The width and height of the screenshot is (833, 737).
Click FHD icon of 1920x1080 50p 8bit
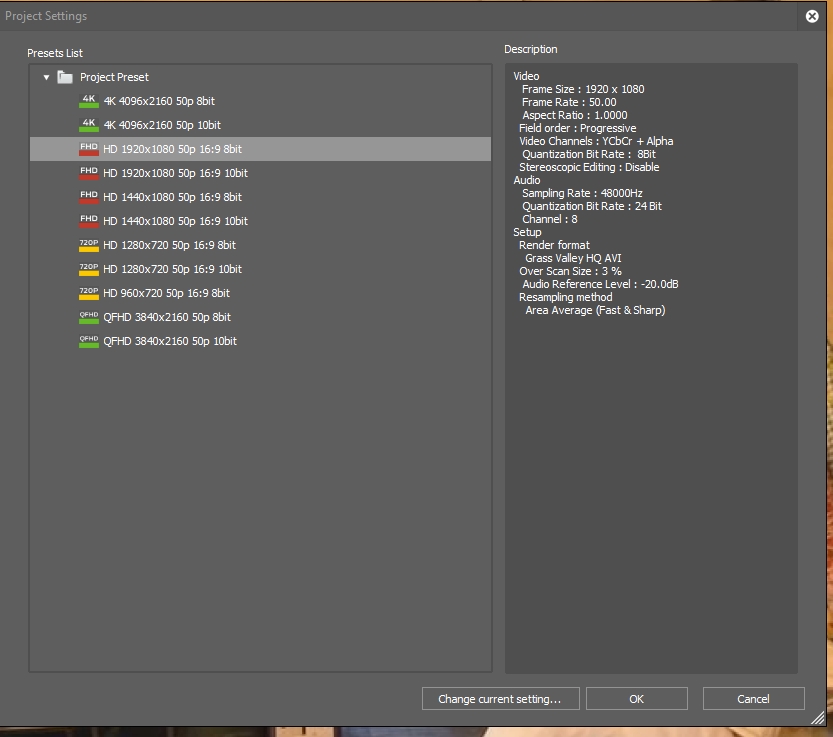pos(89,149)
